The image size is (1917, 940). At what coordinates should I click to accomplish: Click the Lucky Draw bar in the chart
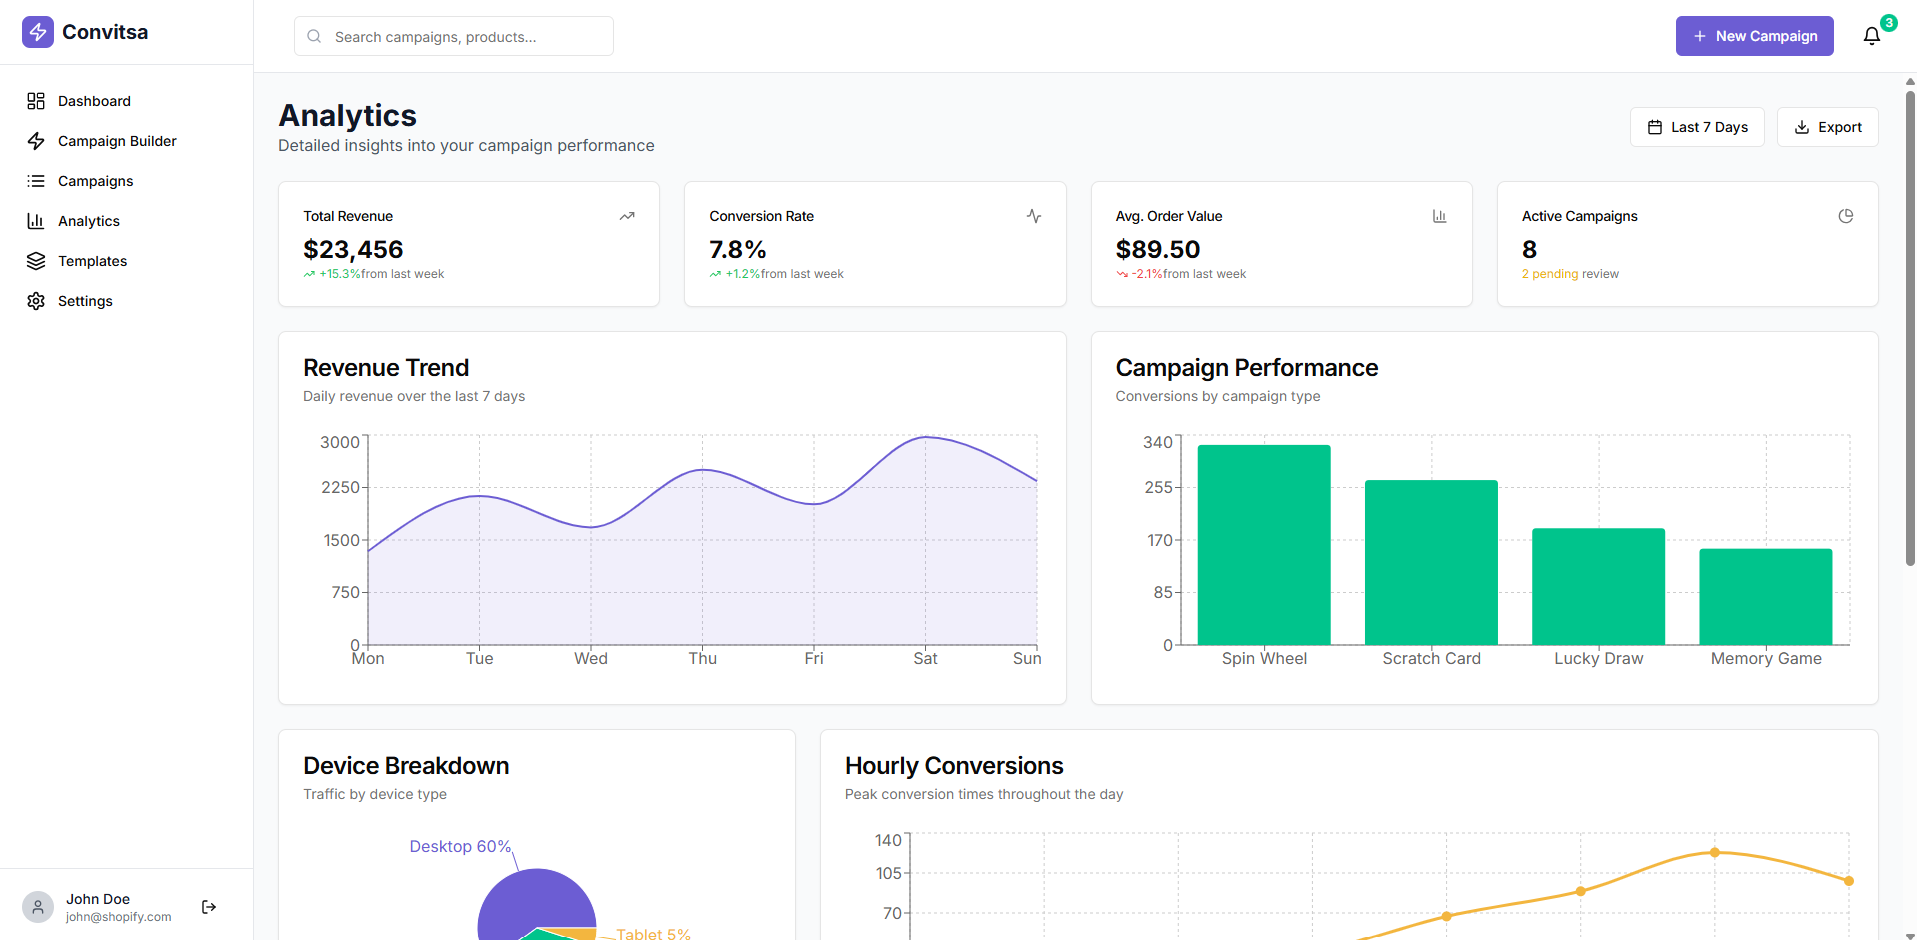pos(1598,587)
